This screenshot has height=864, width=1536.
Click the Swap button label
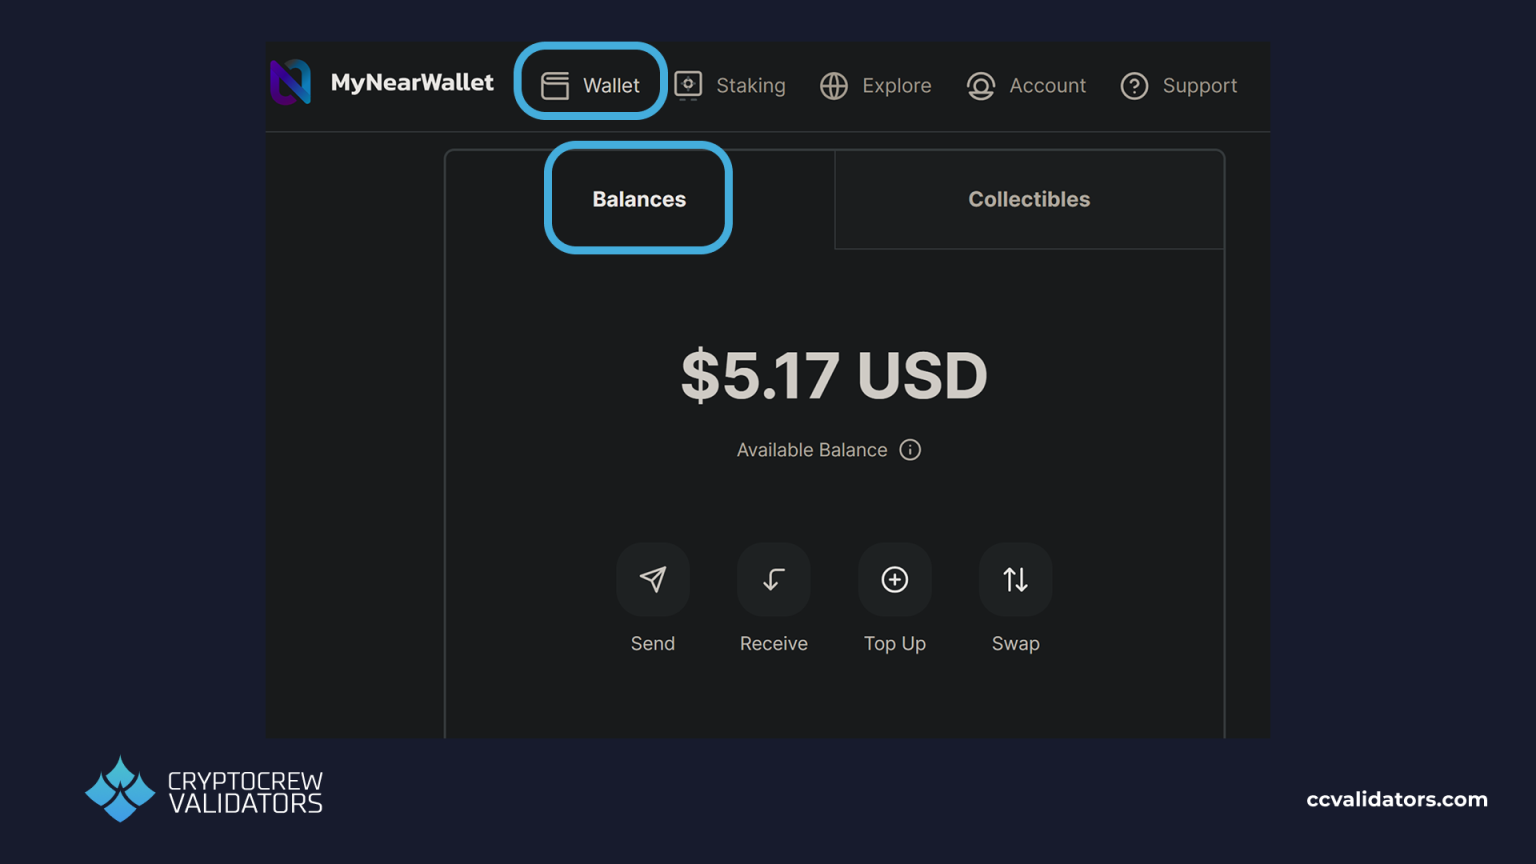tap(1015, 643)
